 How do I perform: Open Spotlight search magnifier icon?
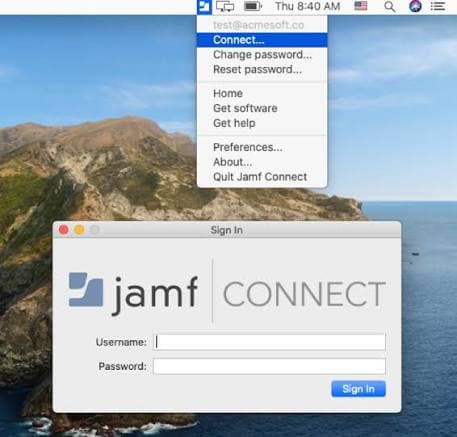click(x=390, y=7)
